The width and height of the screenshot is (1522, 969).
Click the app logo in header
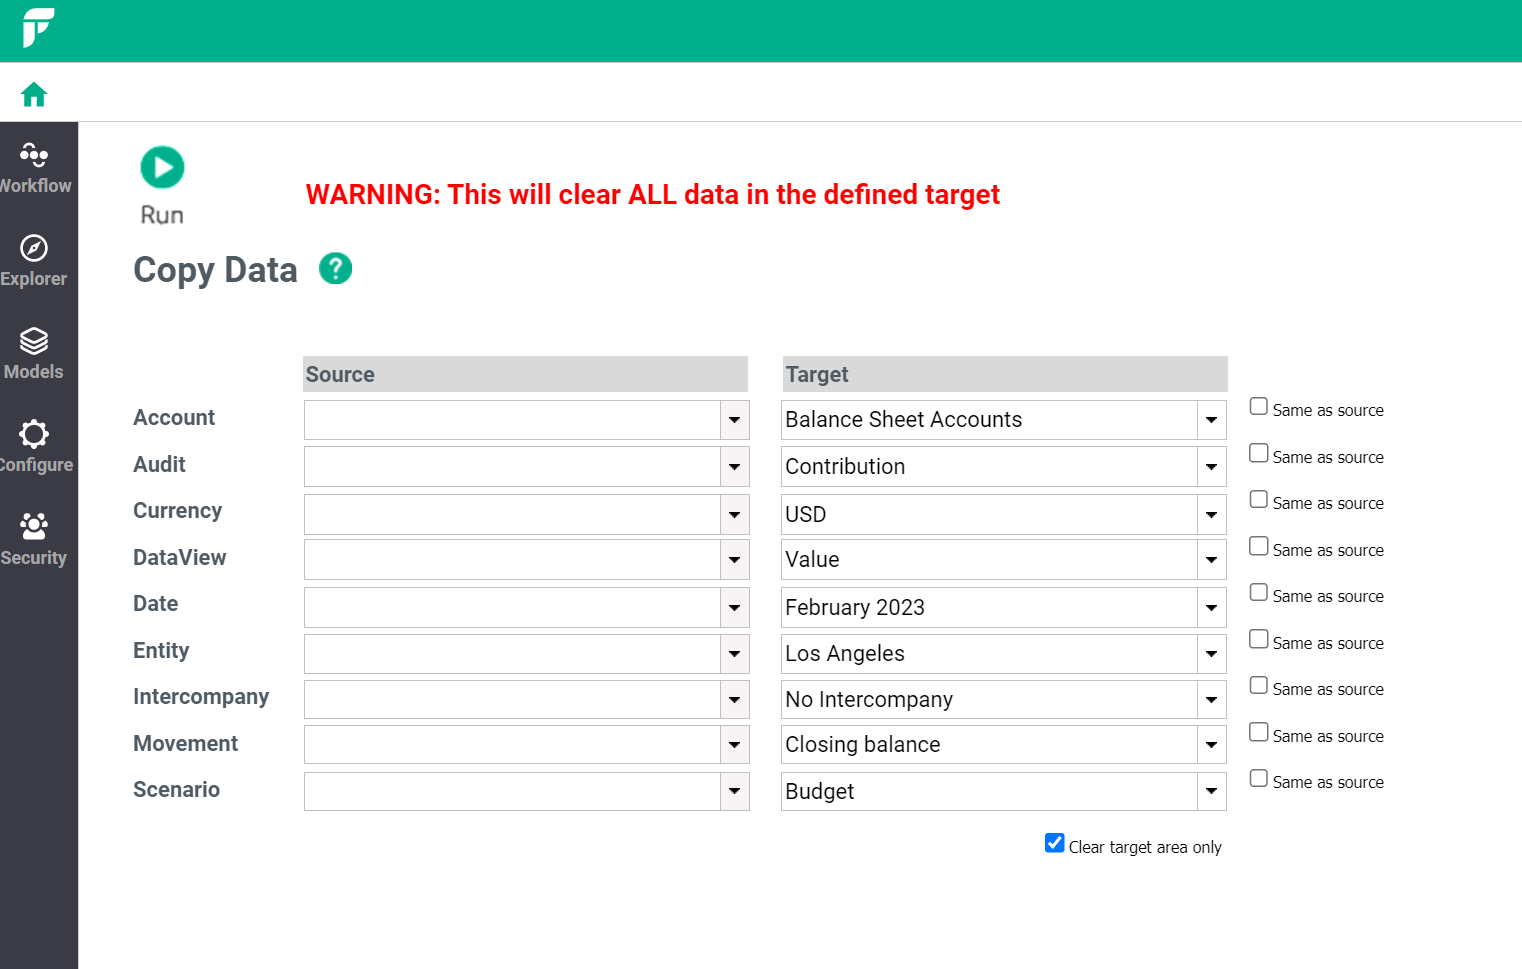pyautogui.click(x=38, y=28)
